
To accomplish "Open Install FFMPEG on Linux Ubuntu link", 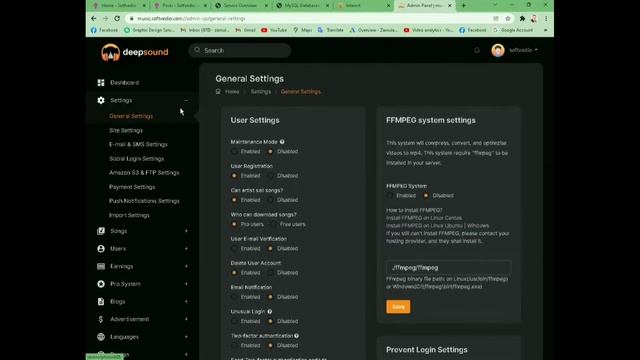I will point(424,226).
